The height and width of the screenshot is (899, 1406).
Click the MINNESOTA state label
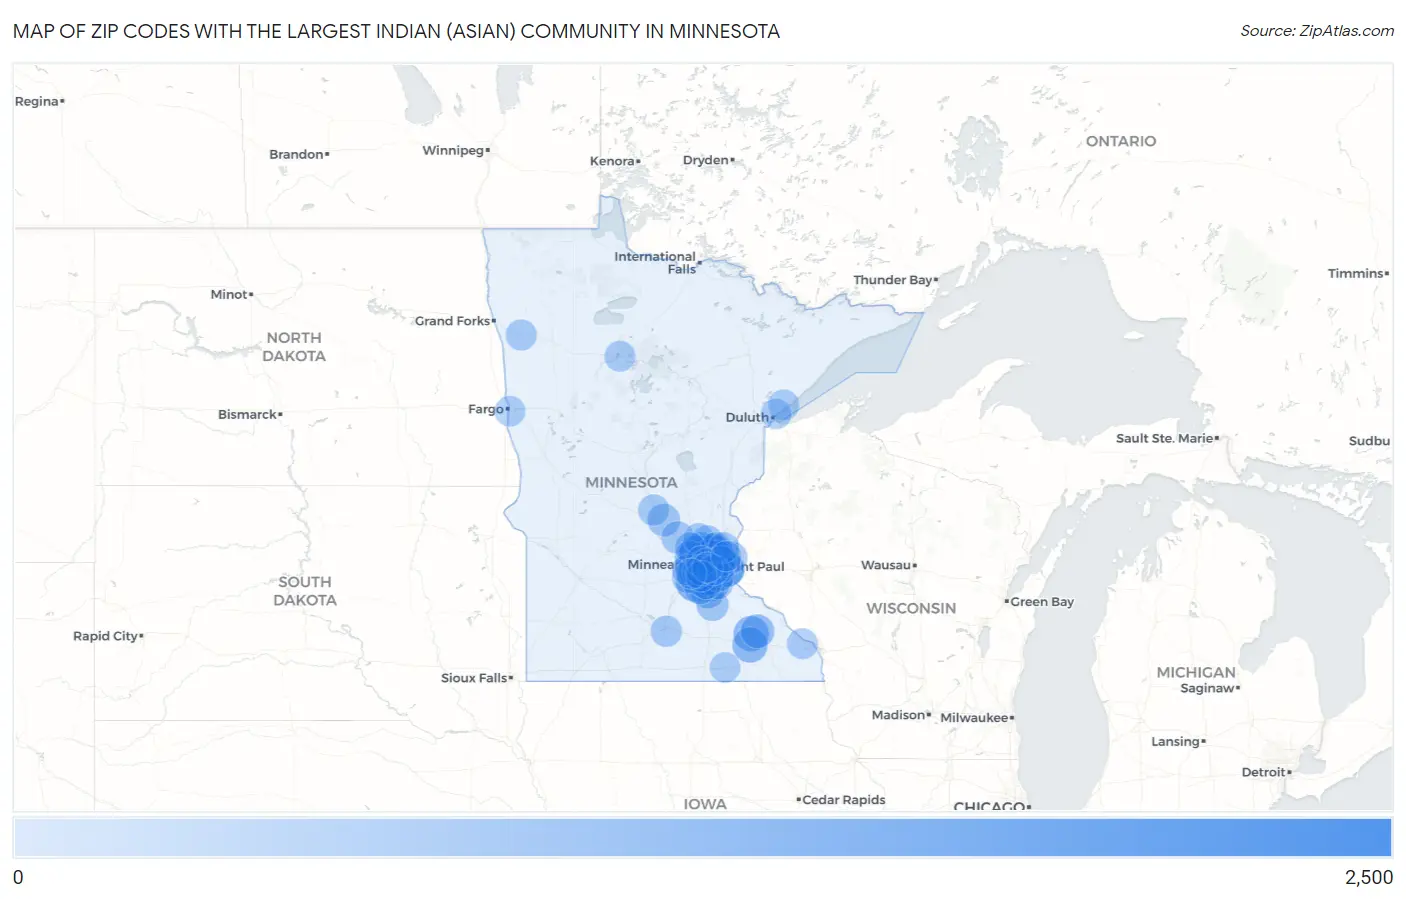click(631, 482)
